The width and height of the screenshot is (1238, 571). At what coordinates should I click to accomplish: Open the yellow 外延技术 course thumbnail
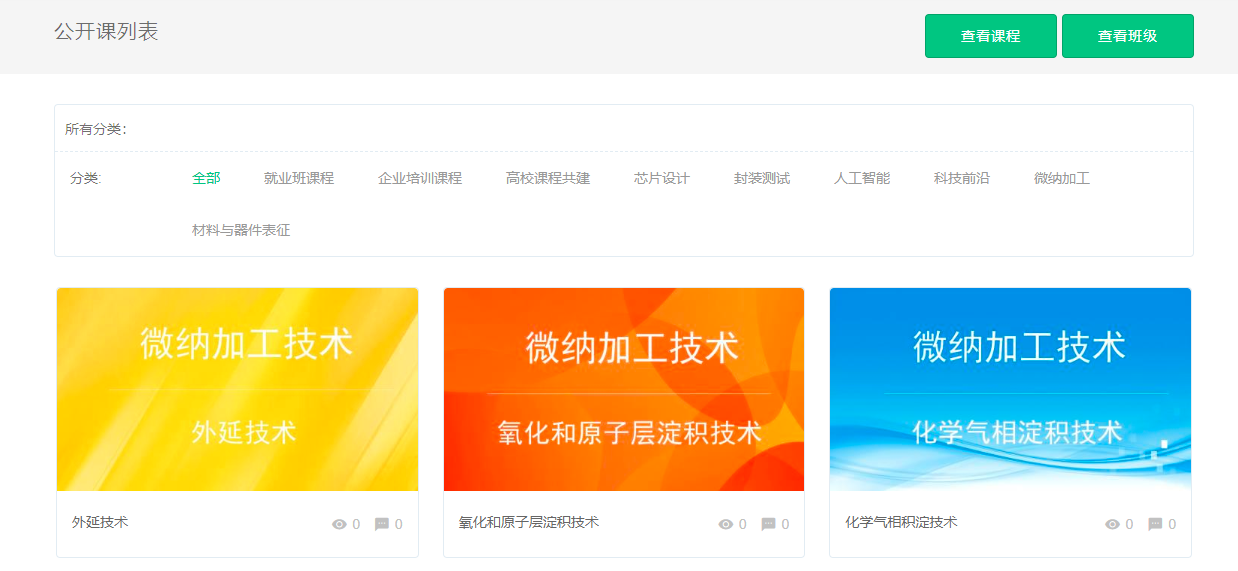coord(238,389)
